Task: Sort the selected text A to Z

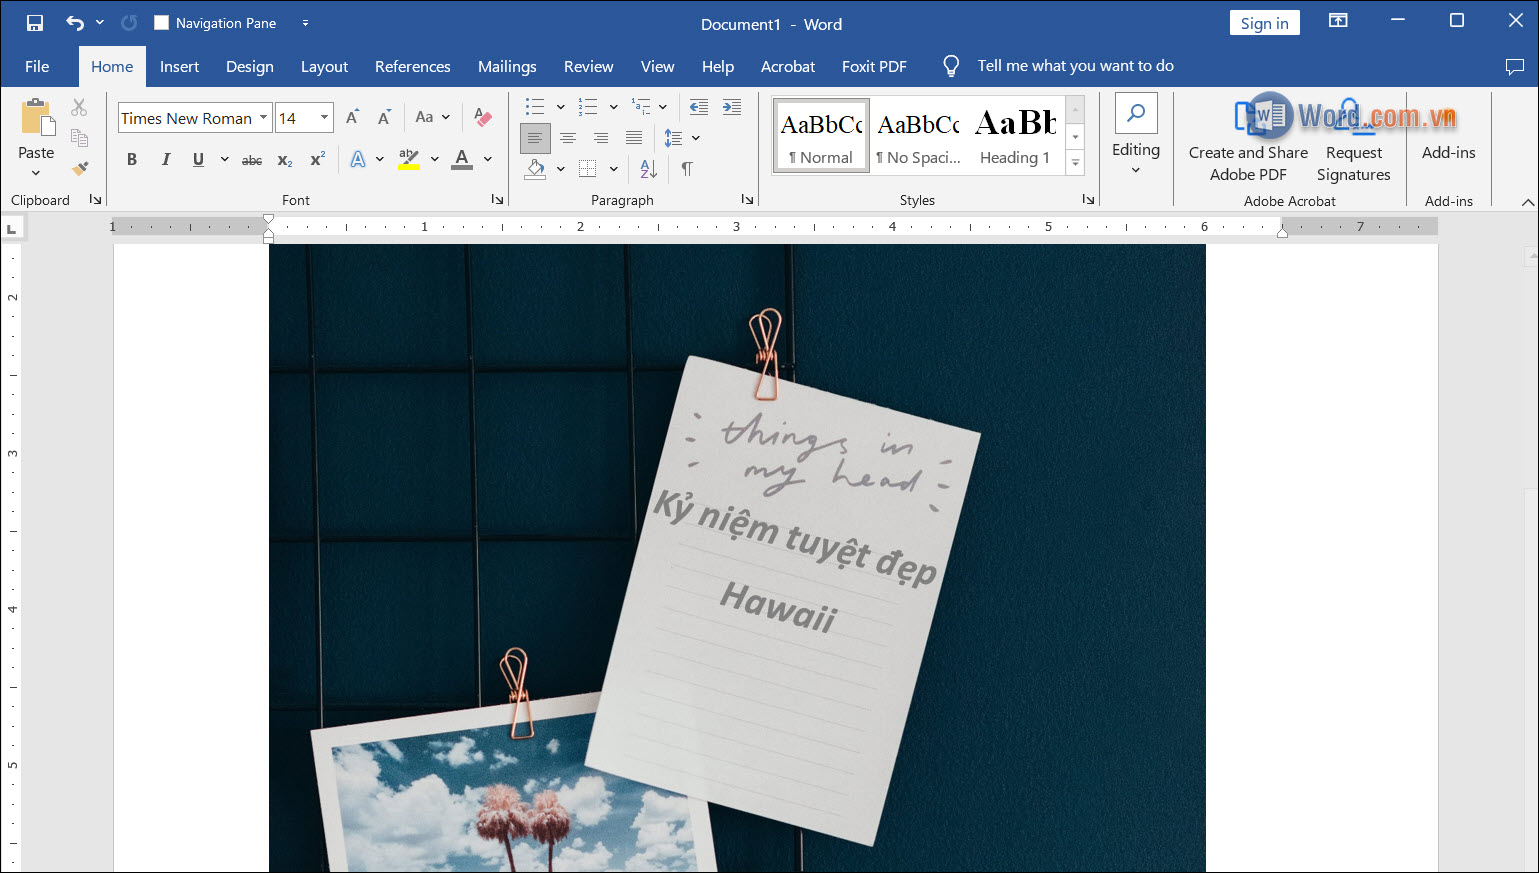Action: (x=648, y=169)
